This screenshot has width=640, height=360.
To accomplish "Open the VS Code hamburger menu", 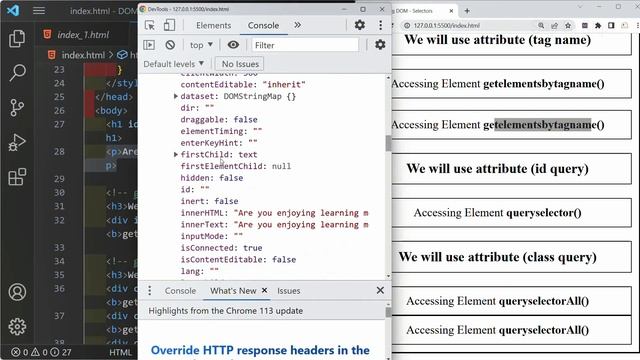I will click(x=39, y=10).
